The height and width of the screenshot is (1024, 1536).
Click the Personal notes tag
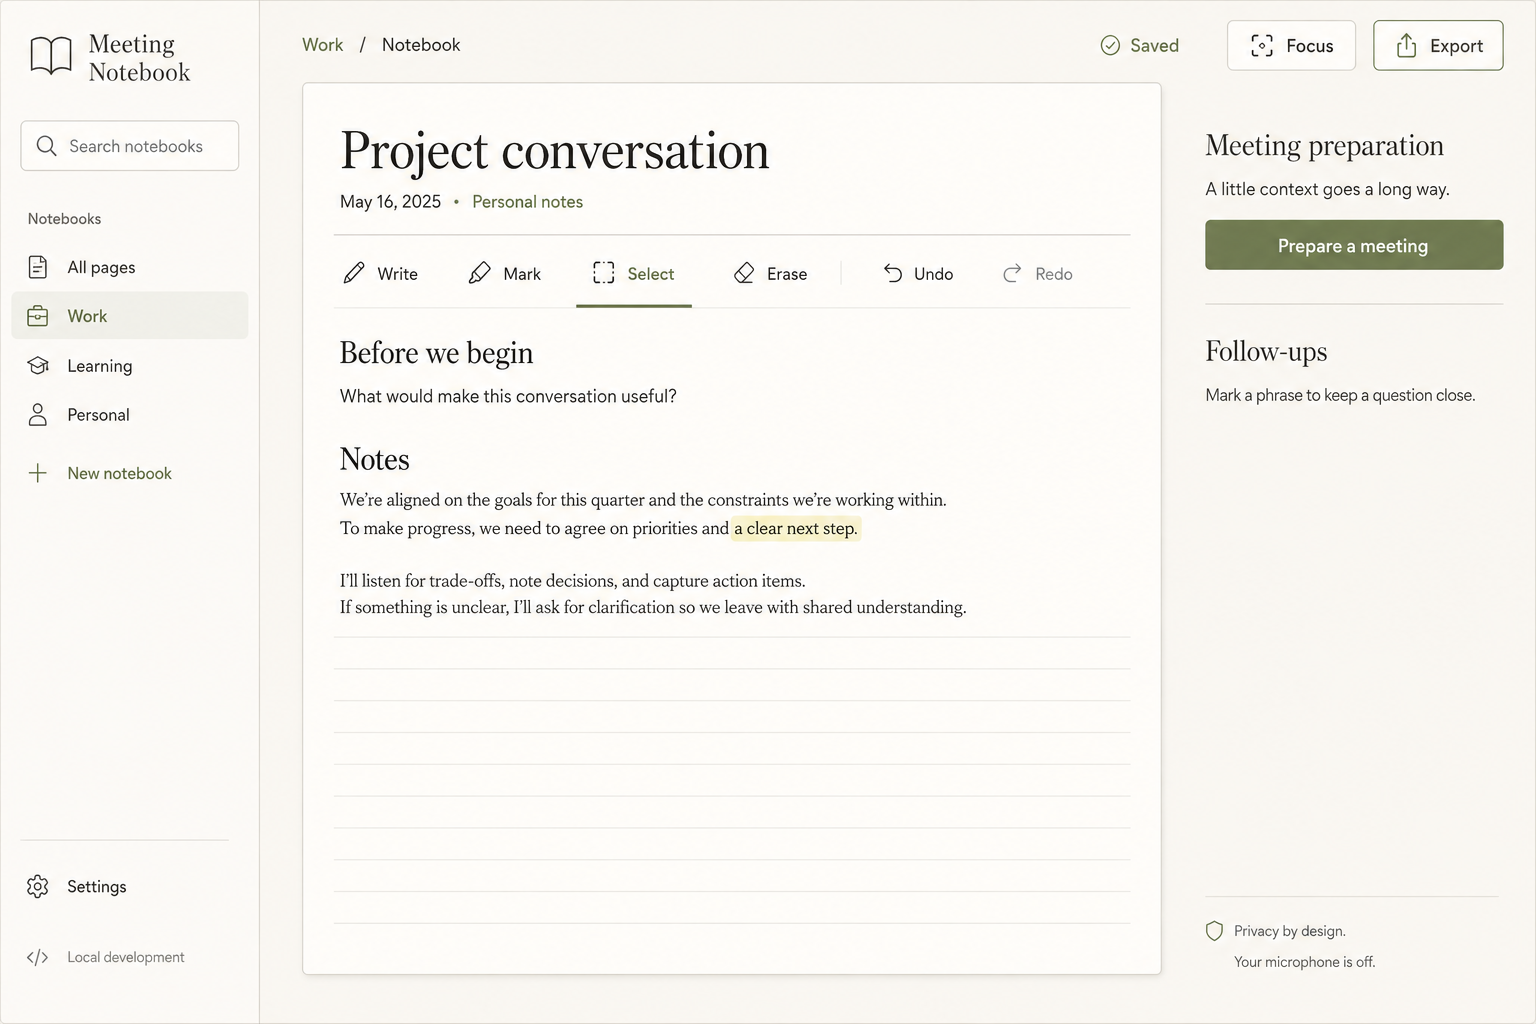tap(527, 202)
